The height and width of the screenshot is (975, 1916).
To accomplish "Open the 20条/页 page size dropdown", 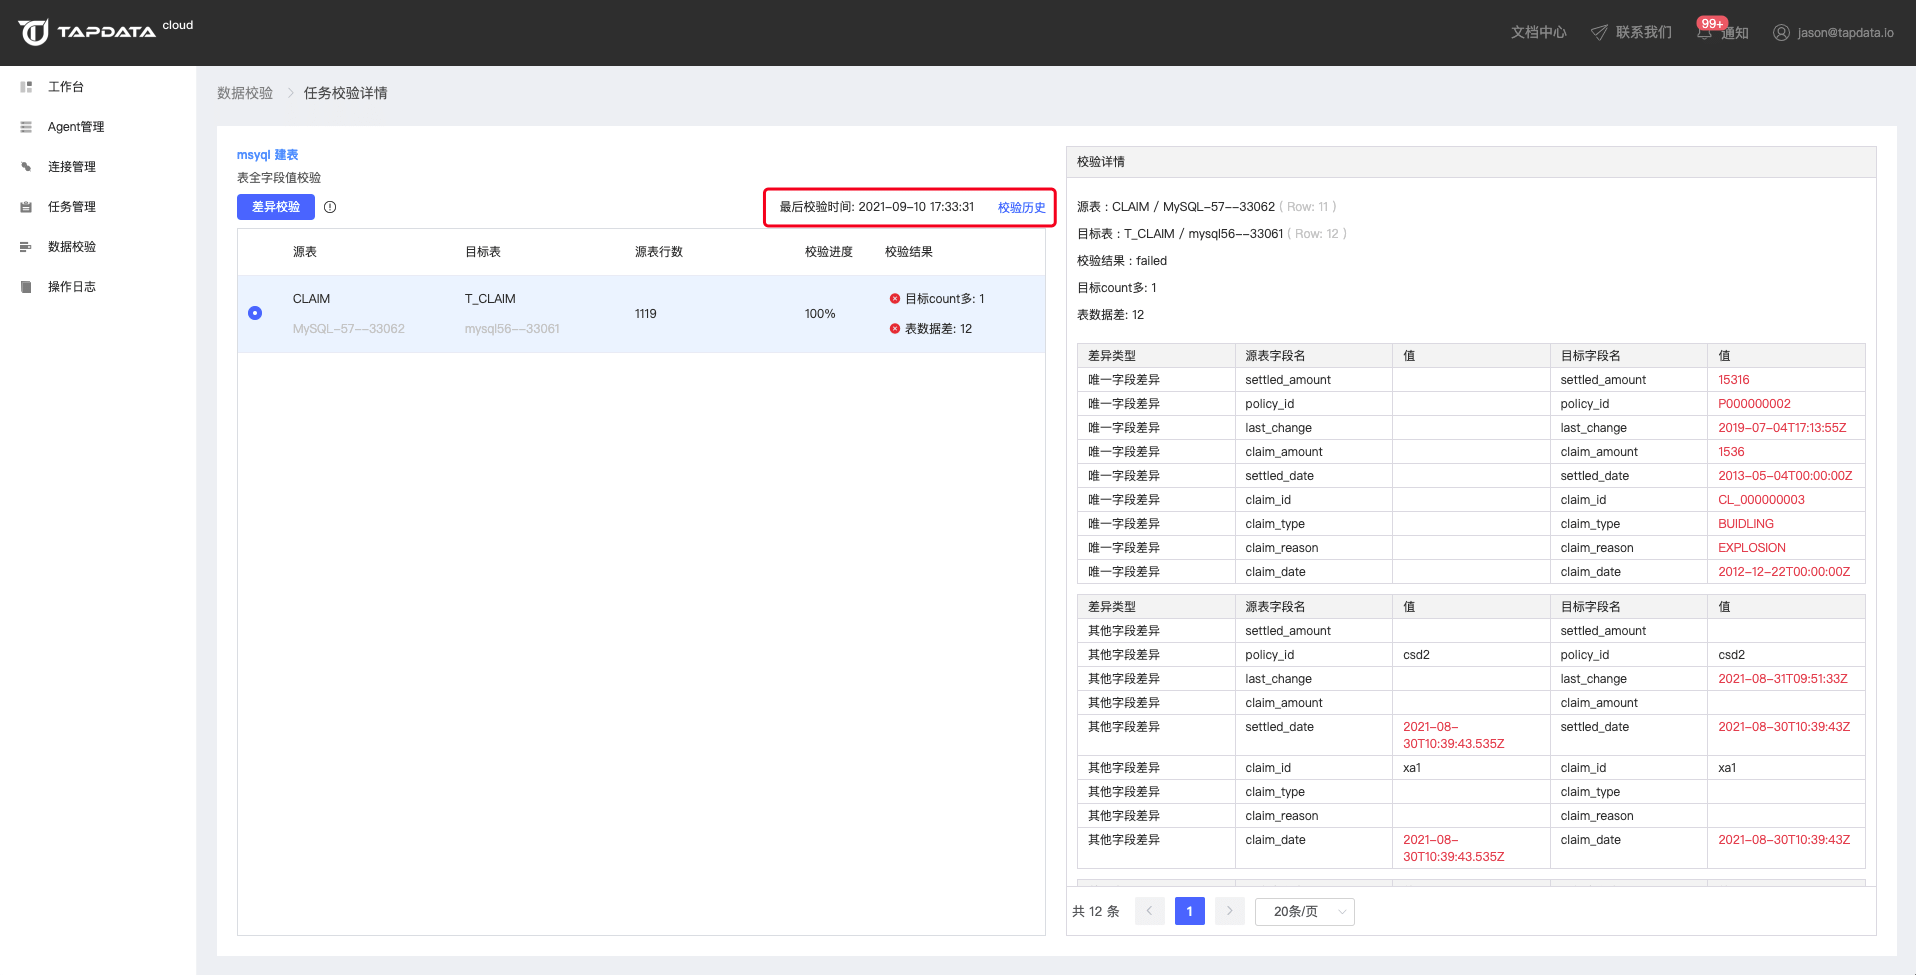I will 1304,911.
